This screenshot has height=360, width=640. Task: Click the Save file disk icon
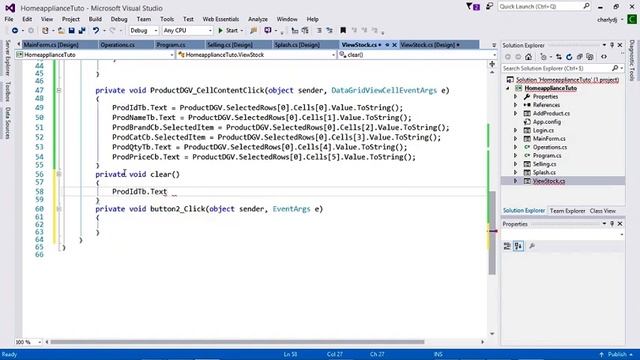point(71,31)
